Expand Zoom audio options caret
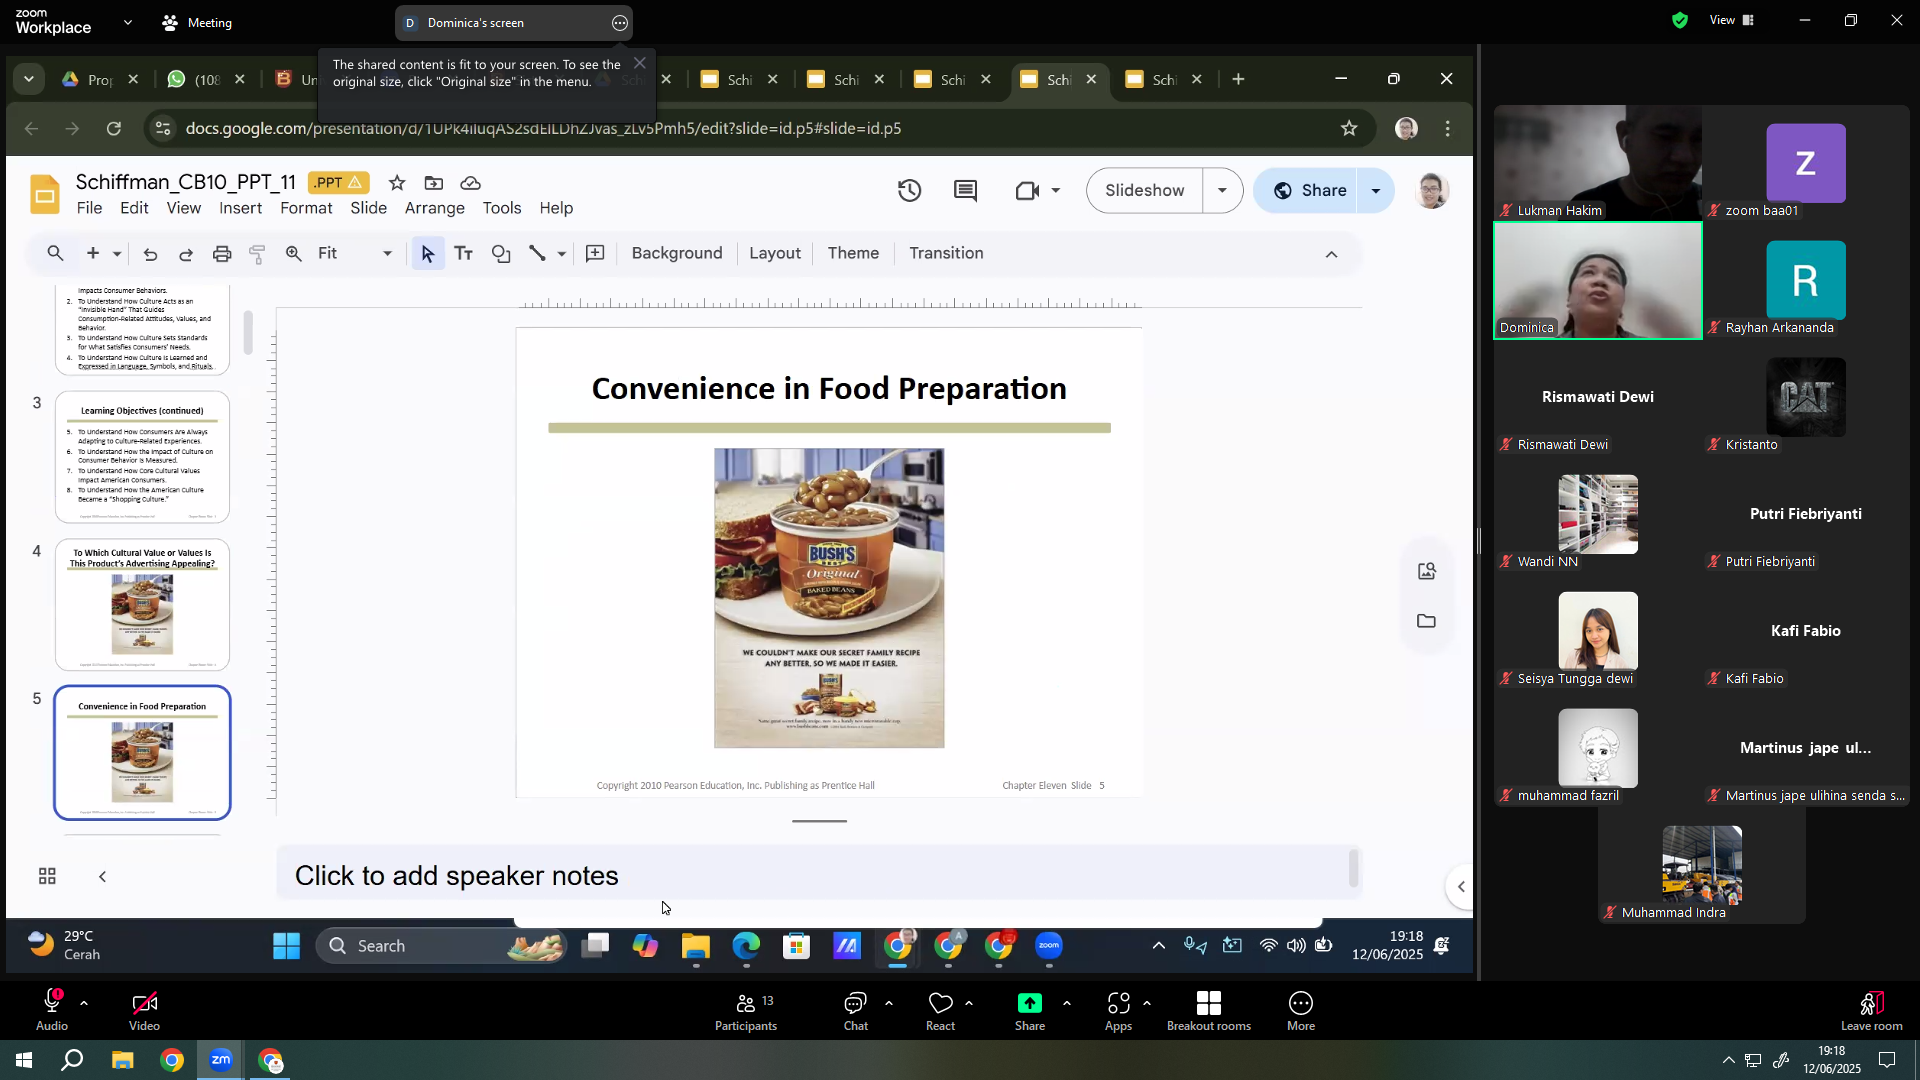The width and height of the screenshot is (1920, 1080). pyautogui.click(x=84, y=1003)
